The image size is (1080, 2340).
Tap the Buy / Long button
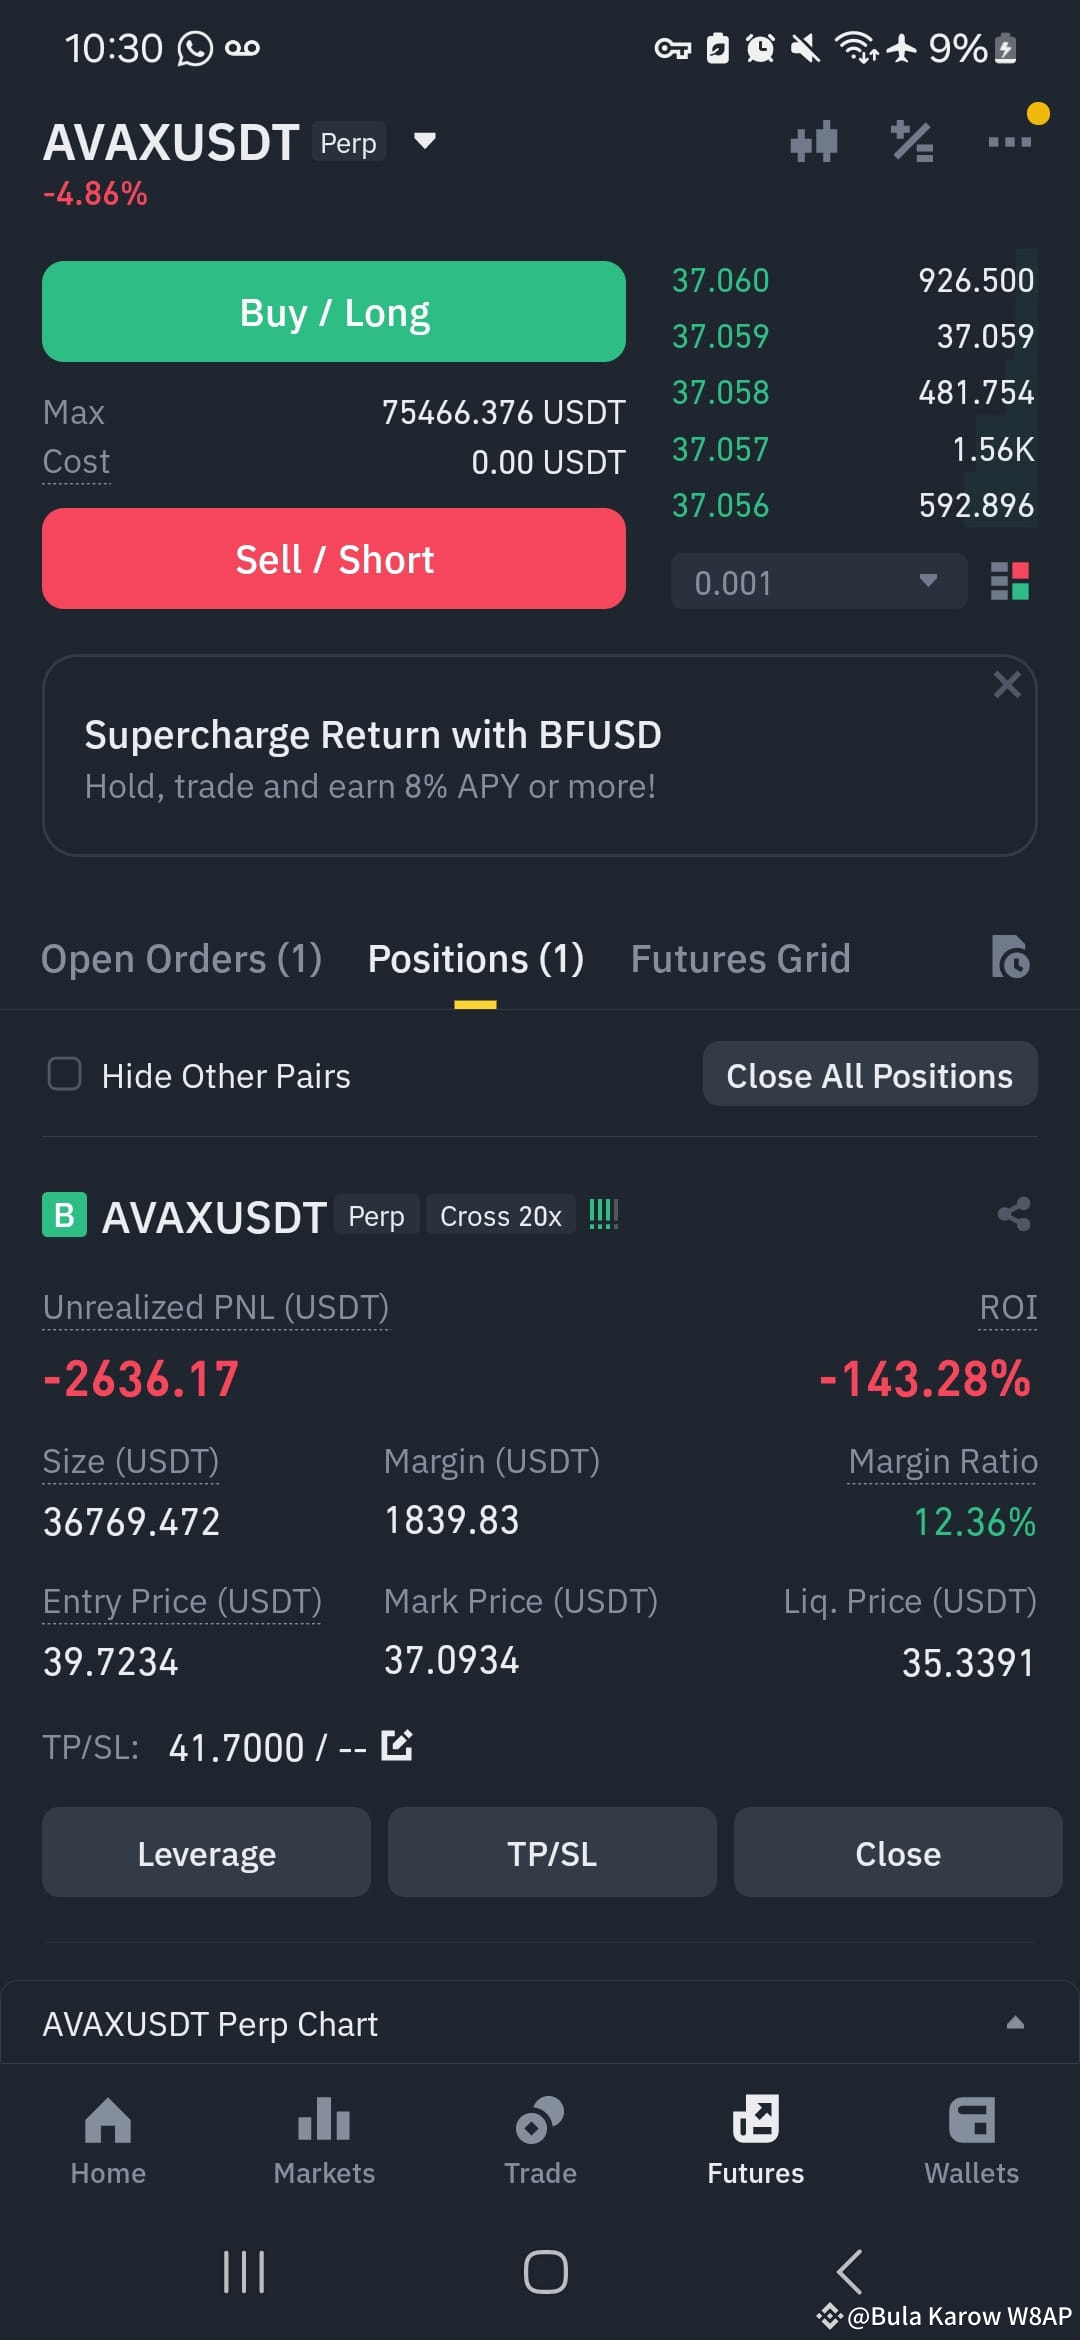(x=334, y=312)
